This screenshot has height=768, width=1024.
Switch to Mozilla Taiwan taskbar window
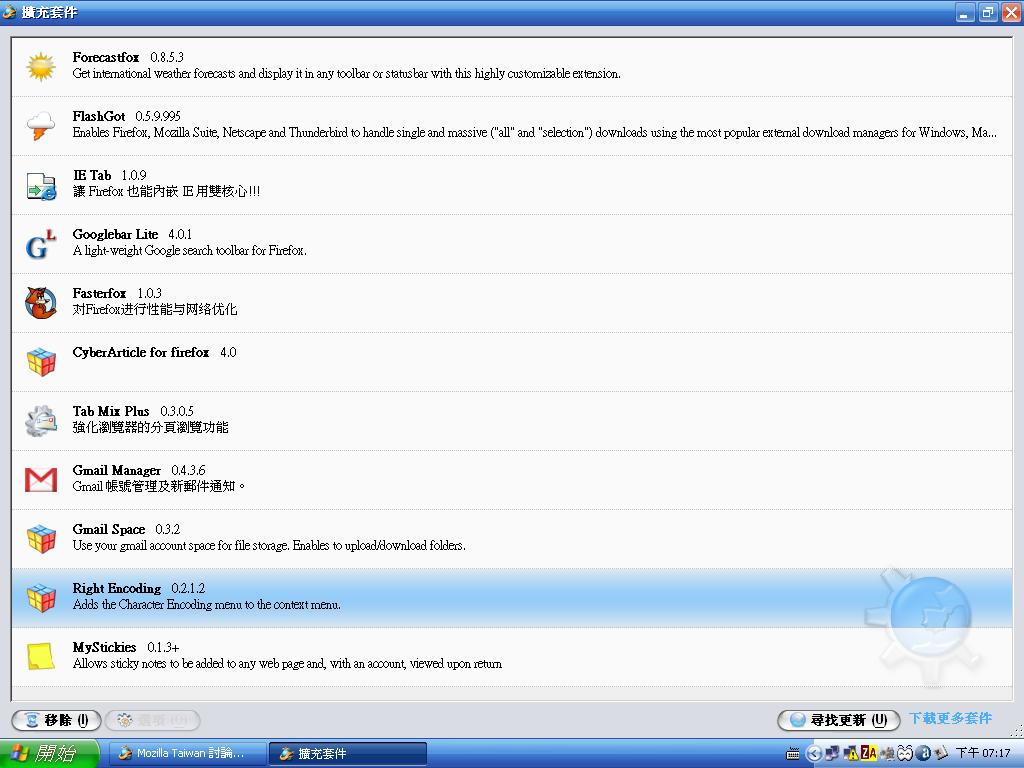tap(188, 753)
